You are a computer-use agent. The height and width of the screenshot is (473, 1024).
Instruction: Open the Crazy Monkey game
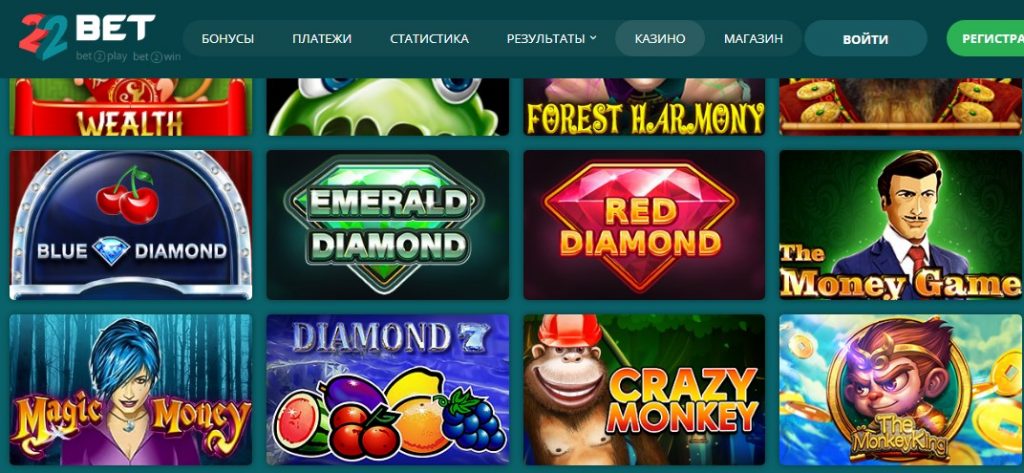[644, 389]
